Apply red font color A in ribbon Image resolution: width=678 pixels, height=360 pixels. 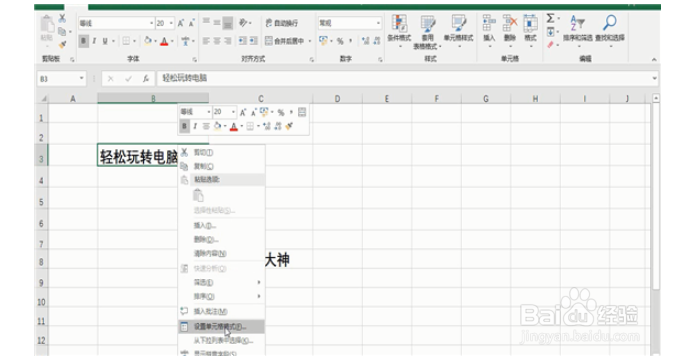164,41
